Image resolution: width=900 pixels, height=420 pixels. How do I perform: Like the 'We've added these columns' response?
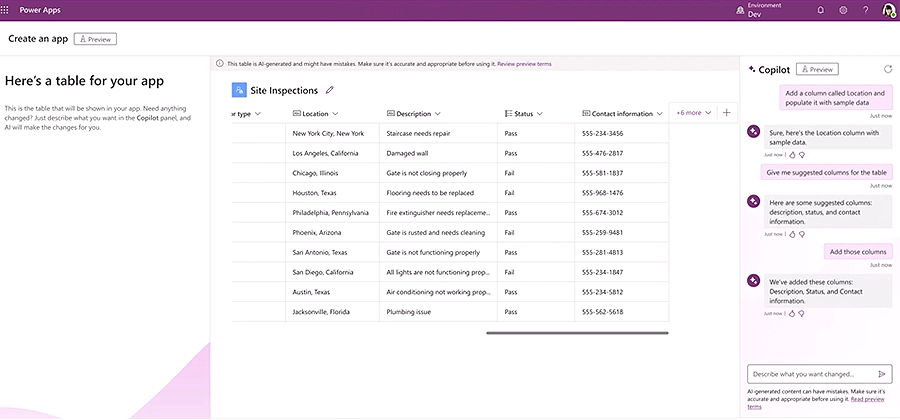[793, 313]
